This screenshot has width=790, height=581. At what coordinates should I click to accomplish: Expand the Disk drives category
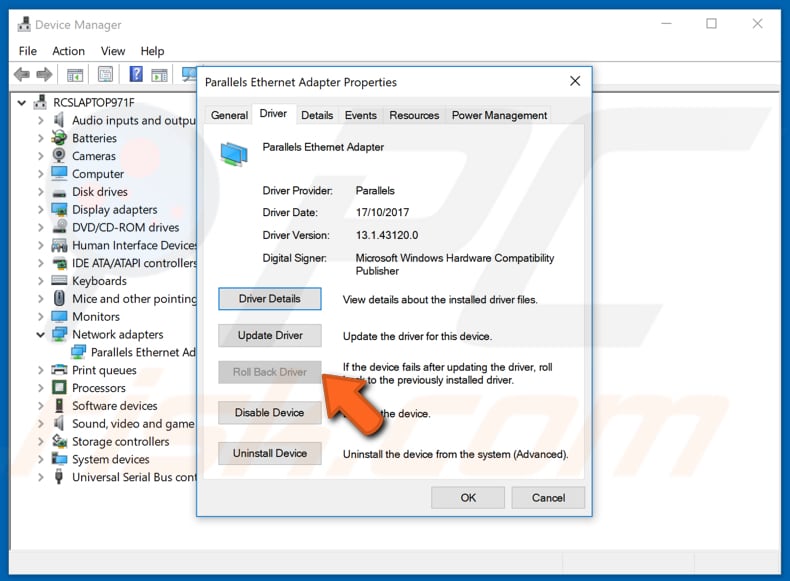tap(40, 191)
